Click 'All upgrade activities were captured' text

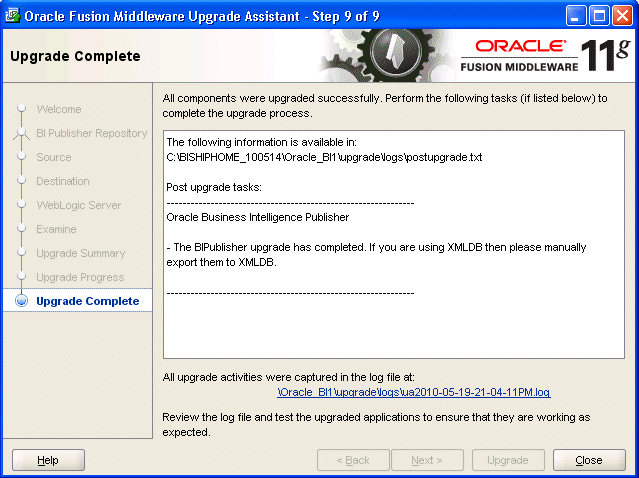(289, 377)
